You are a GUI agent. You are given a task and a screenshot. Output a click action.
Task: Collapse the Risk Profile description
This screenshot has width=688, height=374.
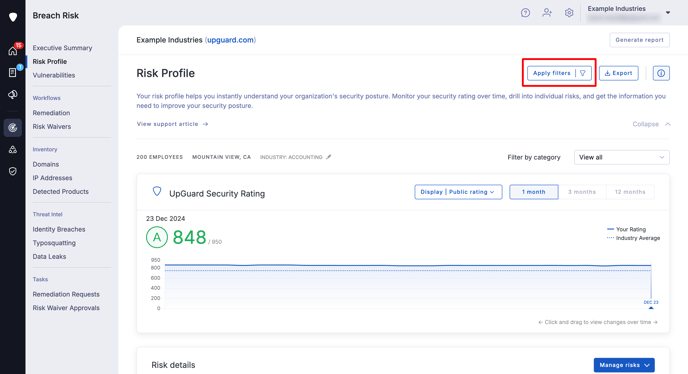(651, 124)
